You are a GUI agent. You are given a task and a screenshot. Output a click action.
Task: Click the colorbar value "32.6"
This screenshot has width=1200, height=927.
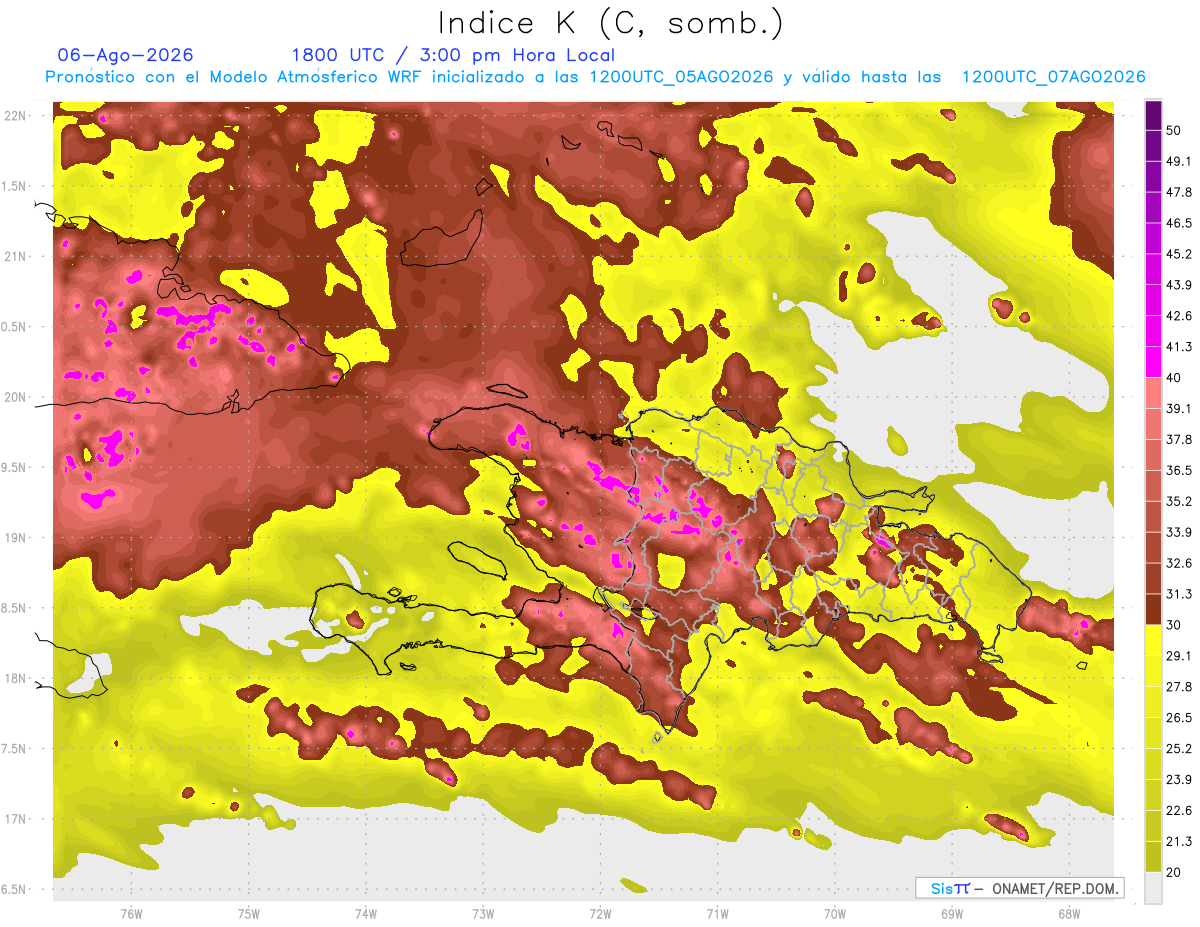click(1178, 563)
